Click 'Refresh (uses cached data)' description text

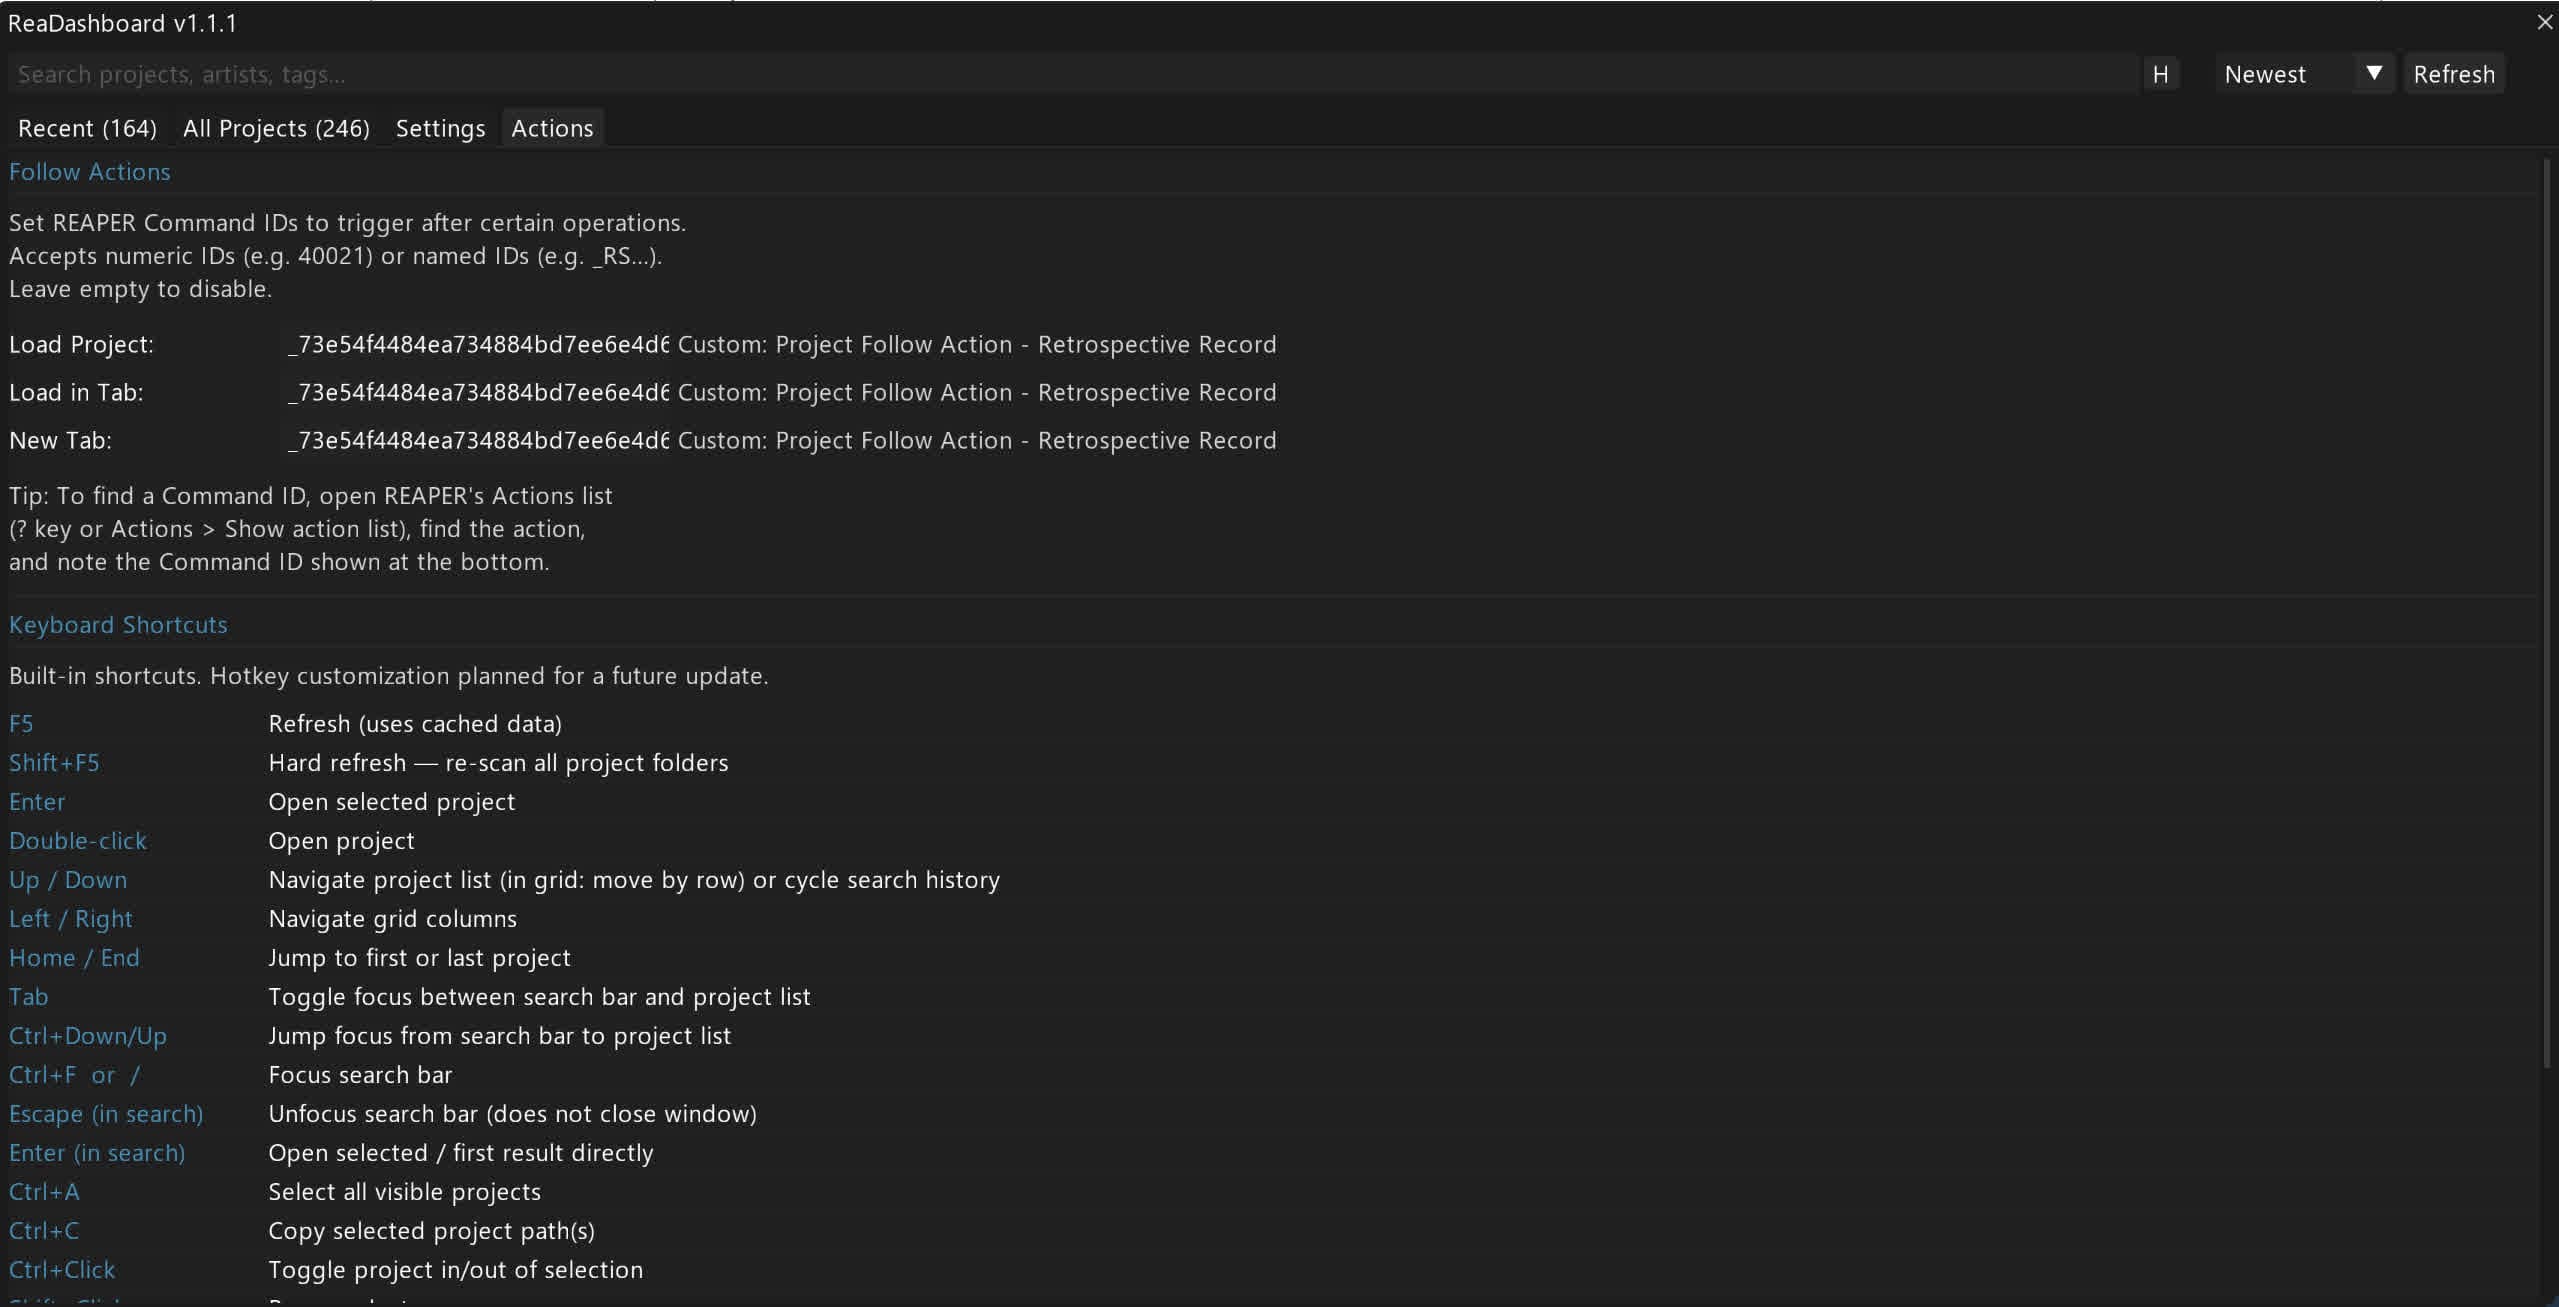tap(415, 724)
